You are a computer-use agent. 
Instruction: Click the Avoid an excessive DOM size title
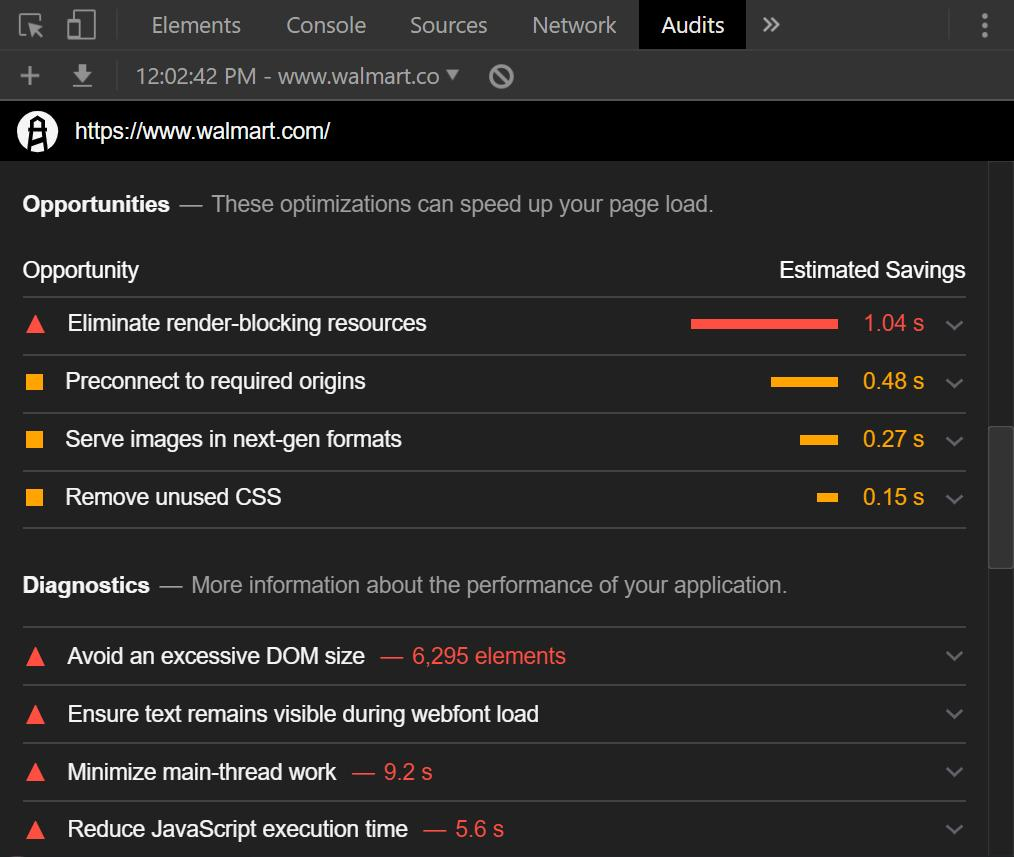[x=216, y=656]
